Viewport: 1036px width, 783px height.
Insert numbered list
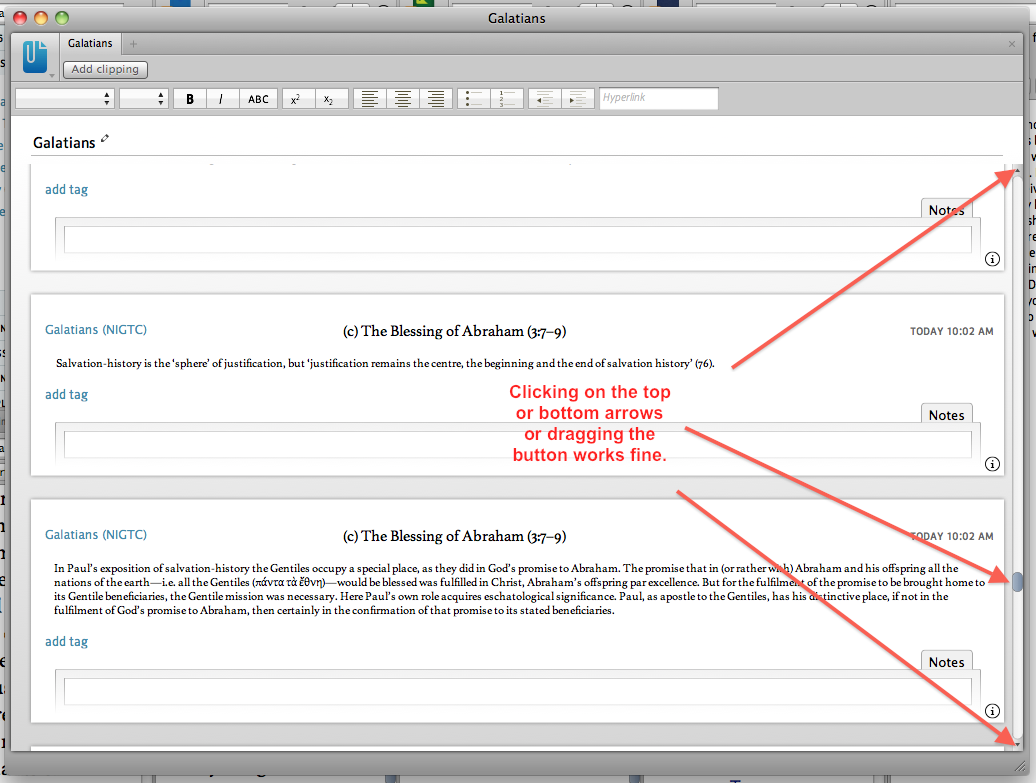[x=507, y=99]
